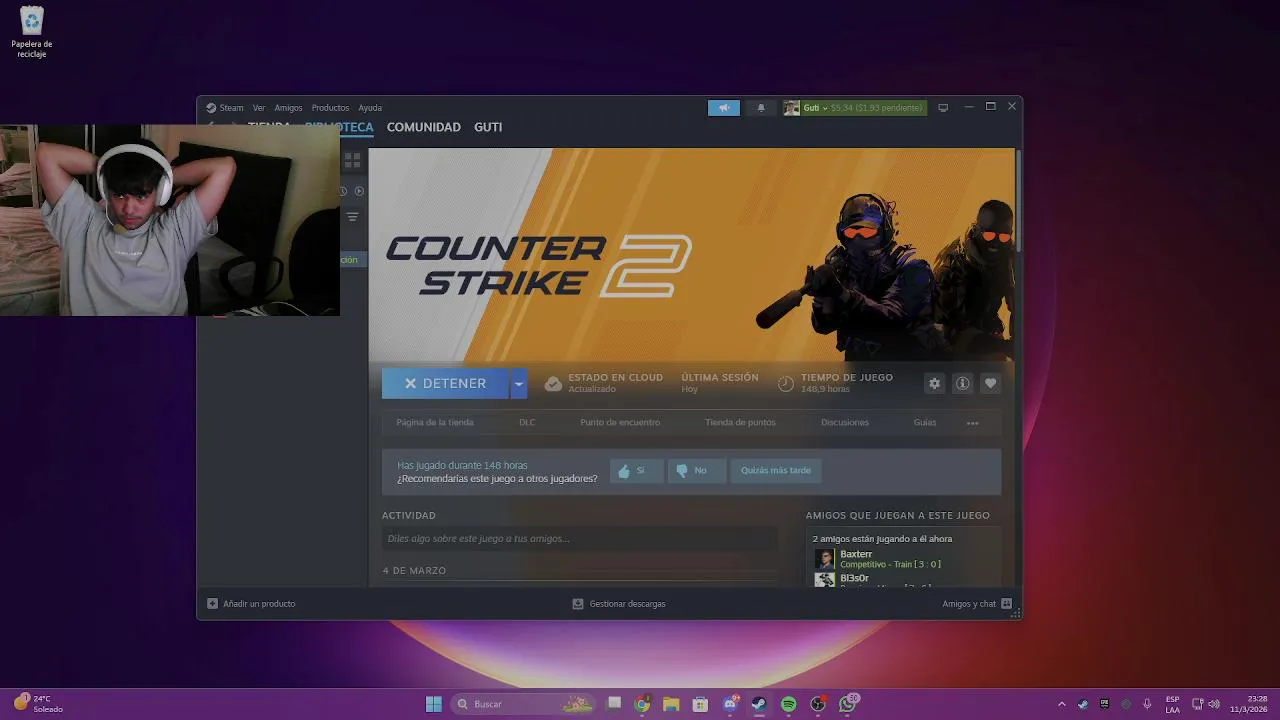This screenshot has height=720, width=1280.
Task: Choose Quizás más tarde
Action: pos(776,470)
